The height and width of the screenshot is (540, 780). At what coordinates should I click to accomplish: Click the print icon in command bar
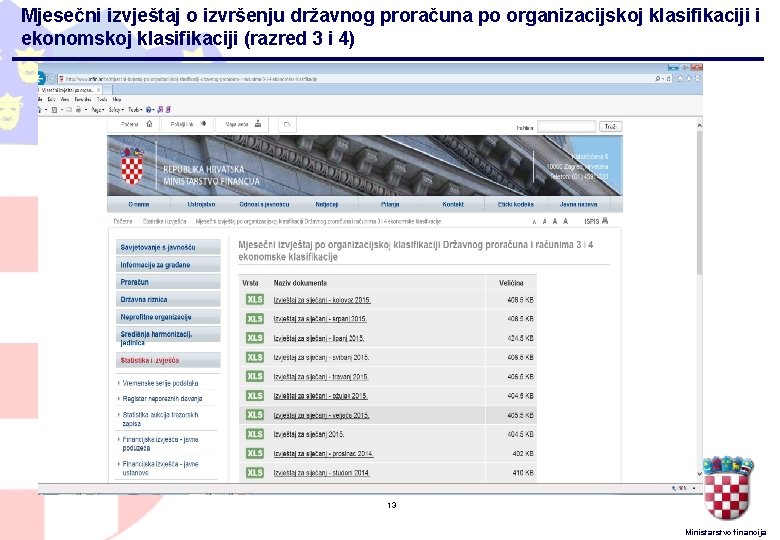[x=78, y=109]
